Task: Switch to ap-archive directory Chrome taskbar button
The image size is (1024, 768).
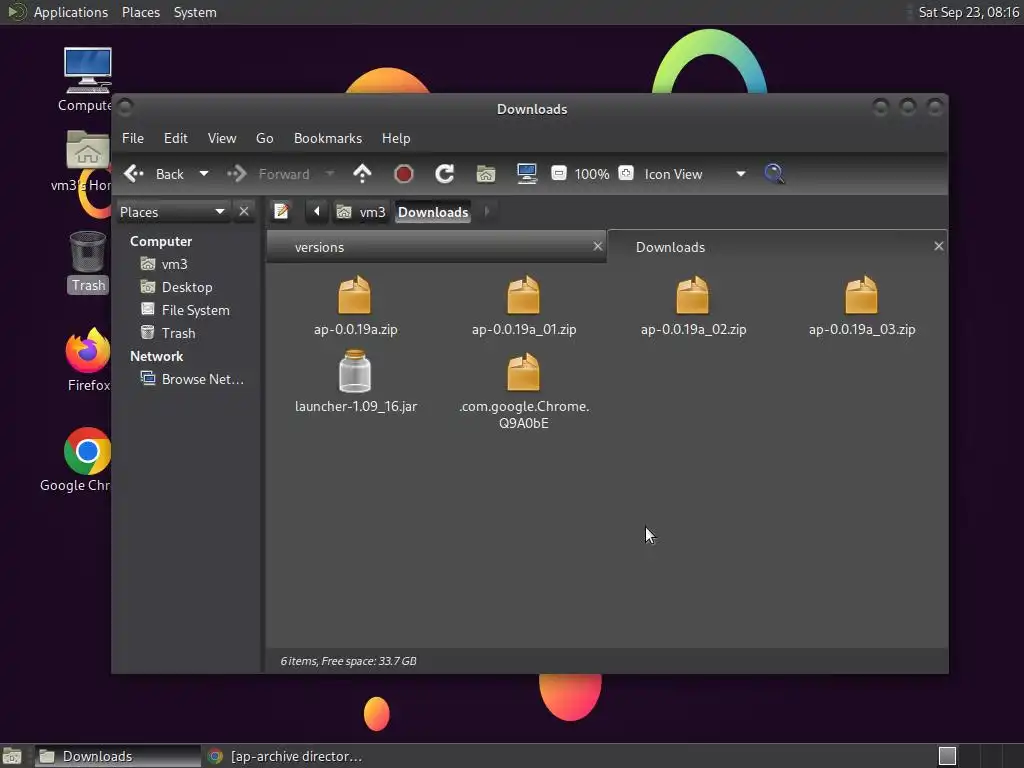Action: click(x=285, y=756)
